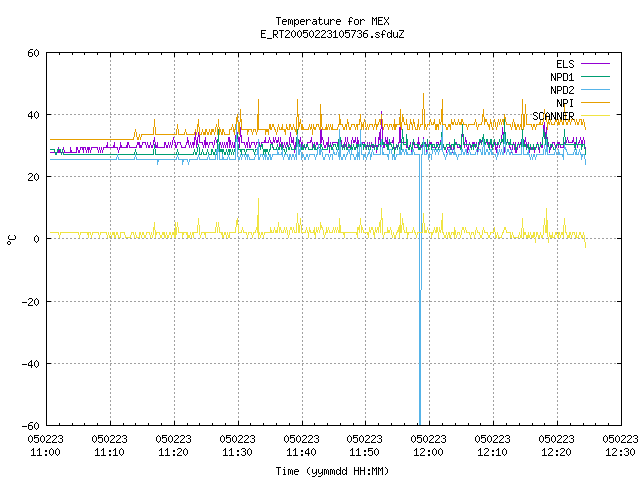Click the yellow SCANNER legend line sample
The height and width of the screenshot is (480, 640).
pyautogui.click(x=595, y=116)
